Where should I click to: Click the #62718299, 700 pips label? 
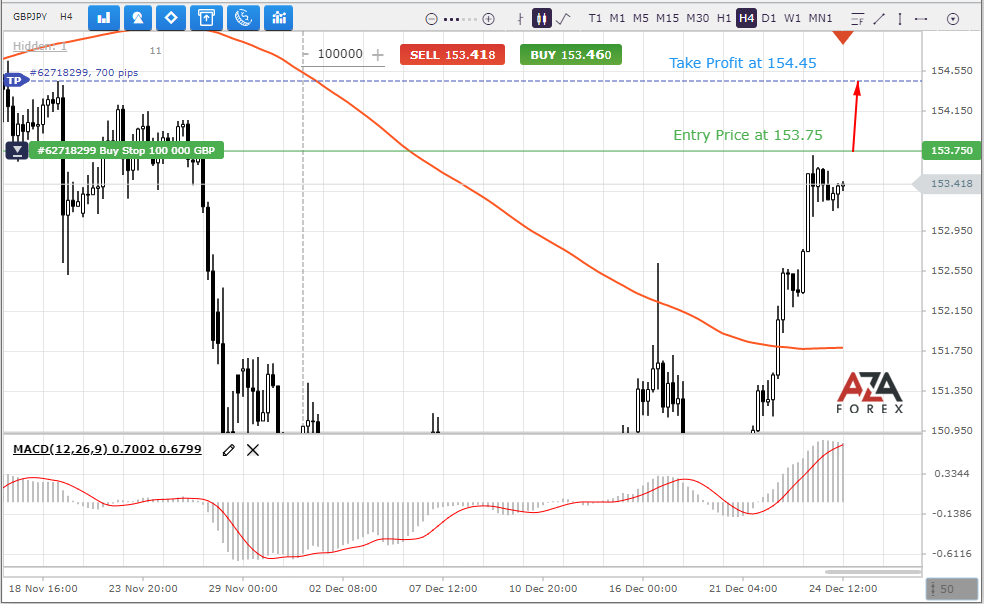click(84, 72)
